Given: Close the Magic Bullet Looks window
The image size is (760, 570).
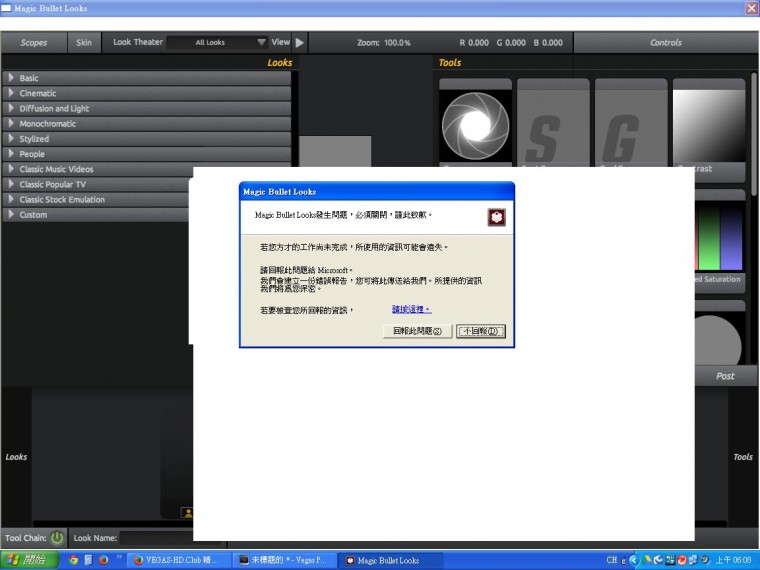Looking at the screenshot, I should tap(751, 8).
